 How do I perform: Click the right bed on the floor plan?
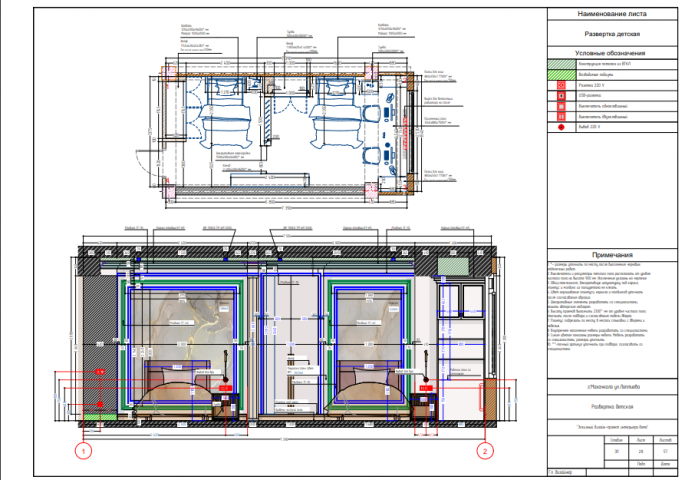(336, 113)
